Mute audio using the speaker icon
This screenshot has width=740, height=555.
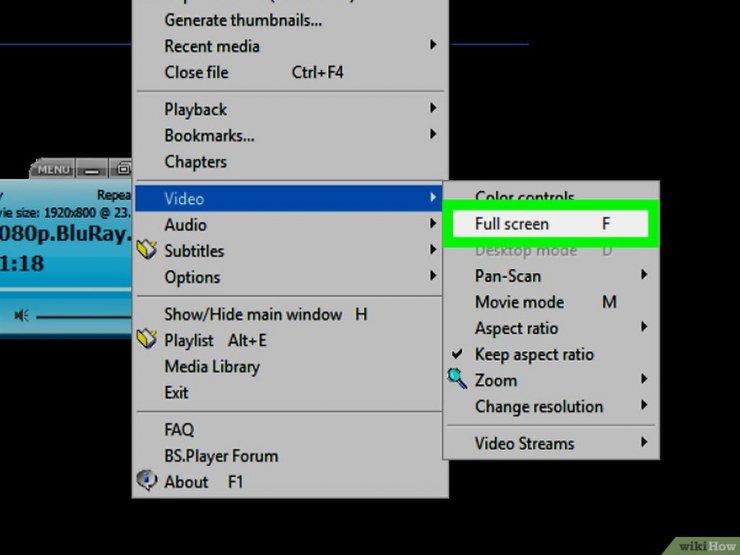21,316
